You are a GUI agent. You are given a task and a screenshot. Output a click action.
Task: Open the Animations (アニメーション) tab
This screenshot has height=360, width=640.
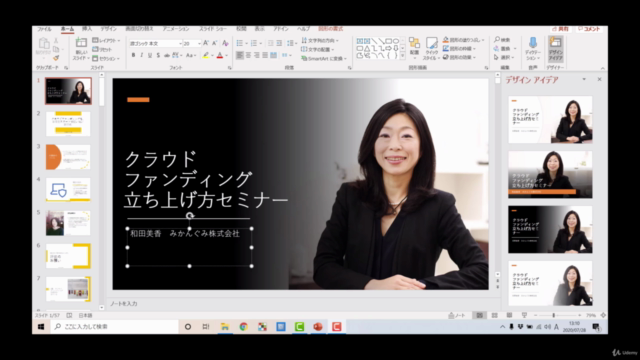click(176, 29)
